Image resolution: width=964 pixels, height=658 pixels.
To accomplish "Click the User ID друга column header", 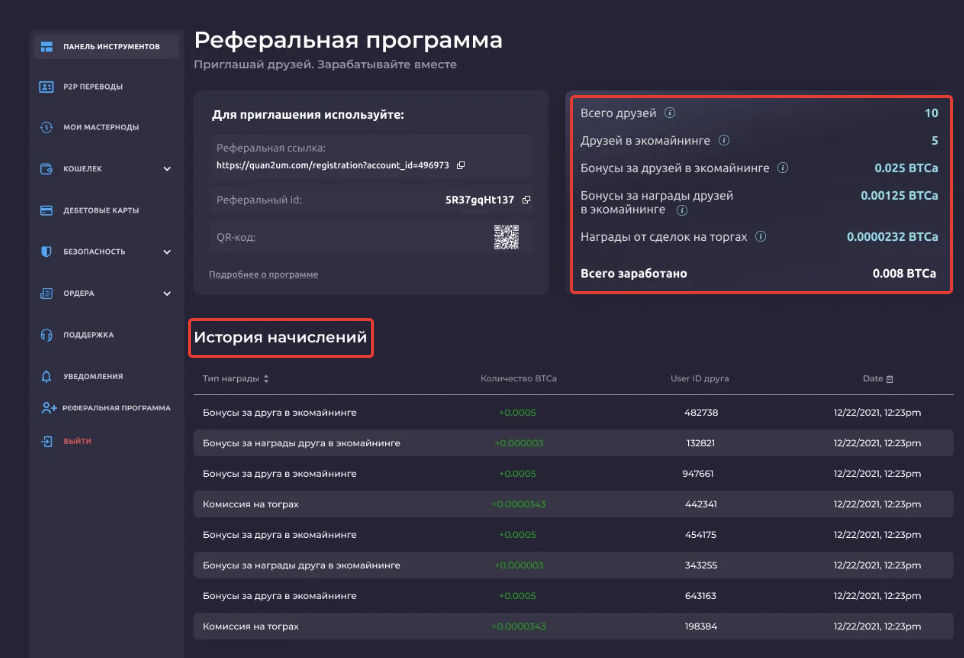I will tap(700, 379).
